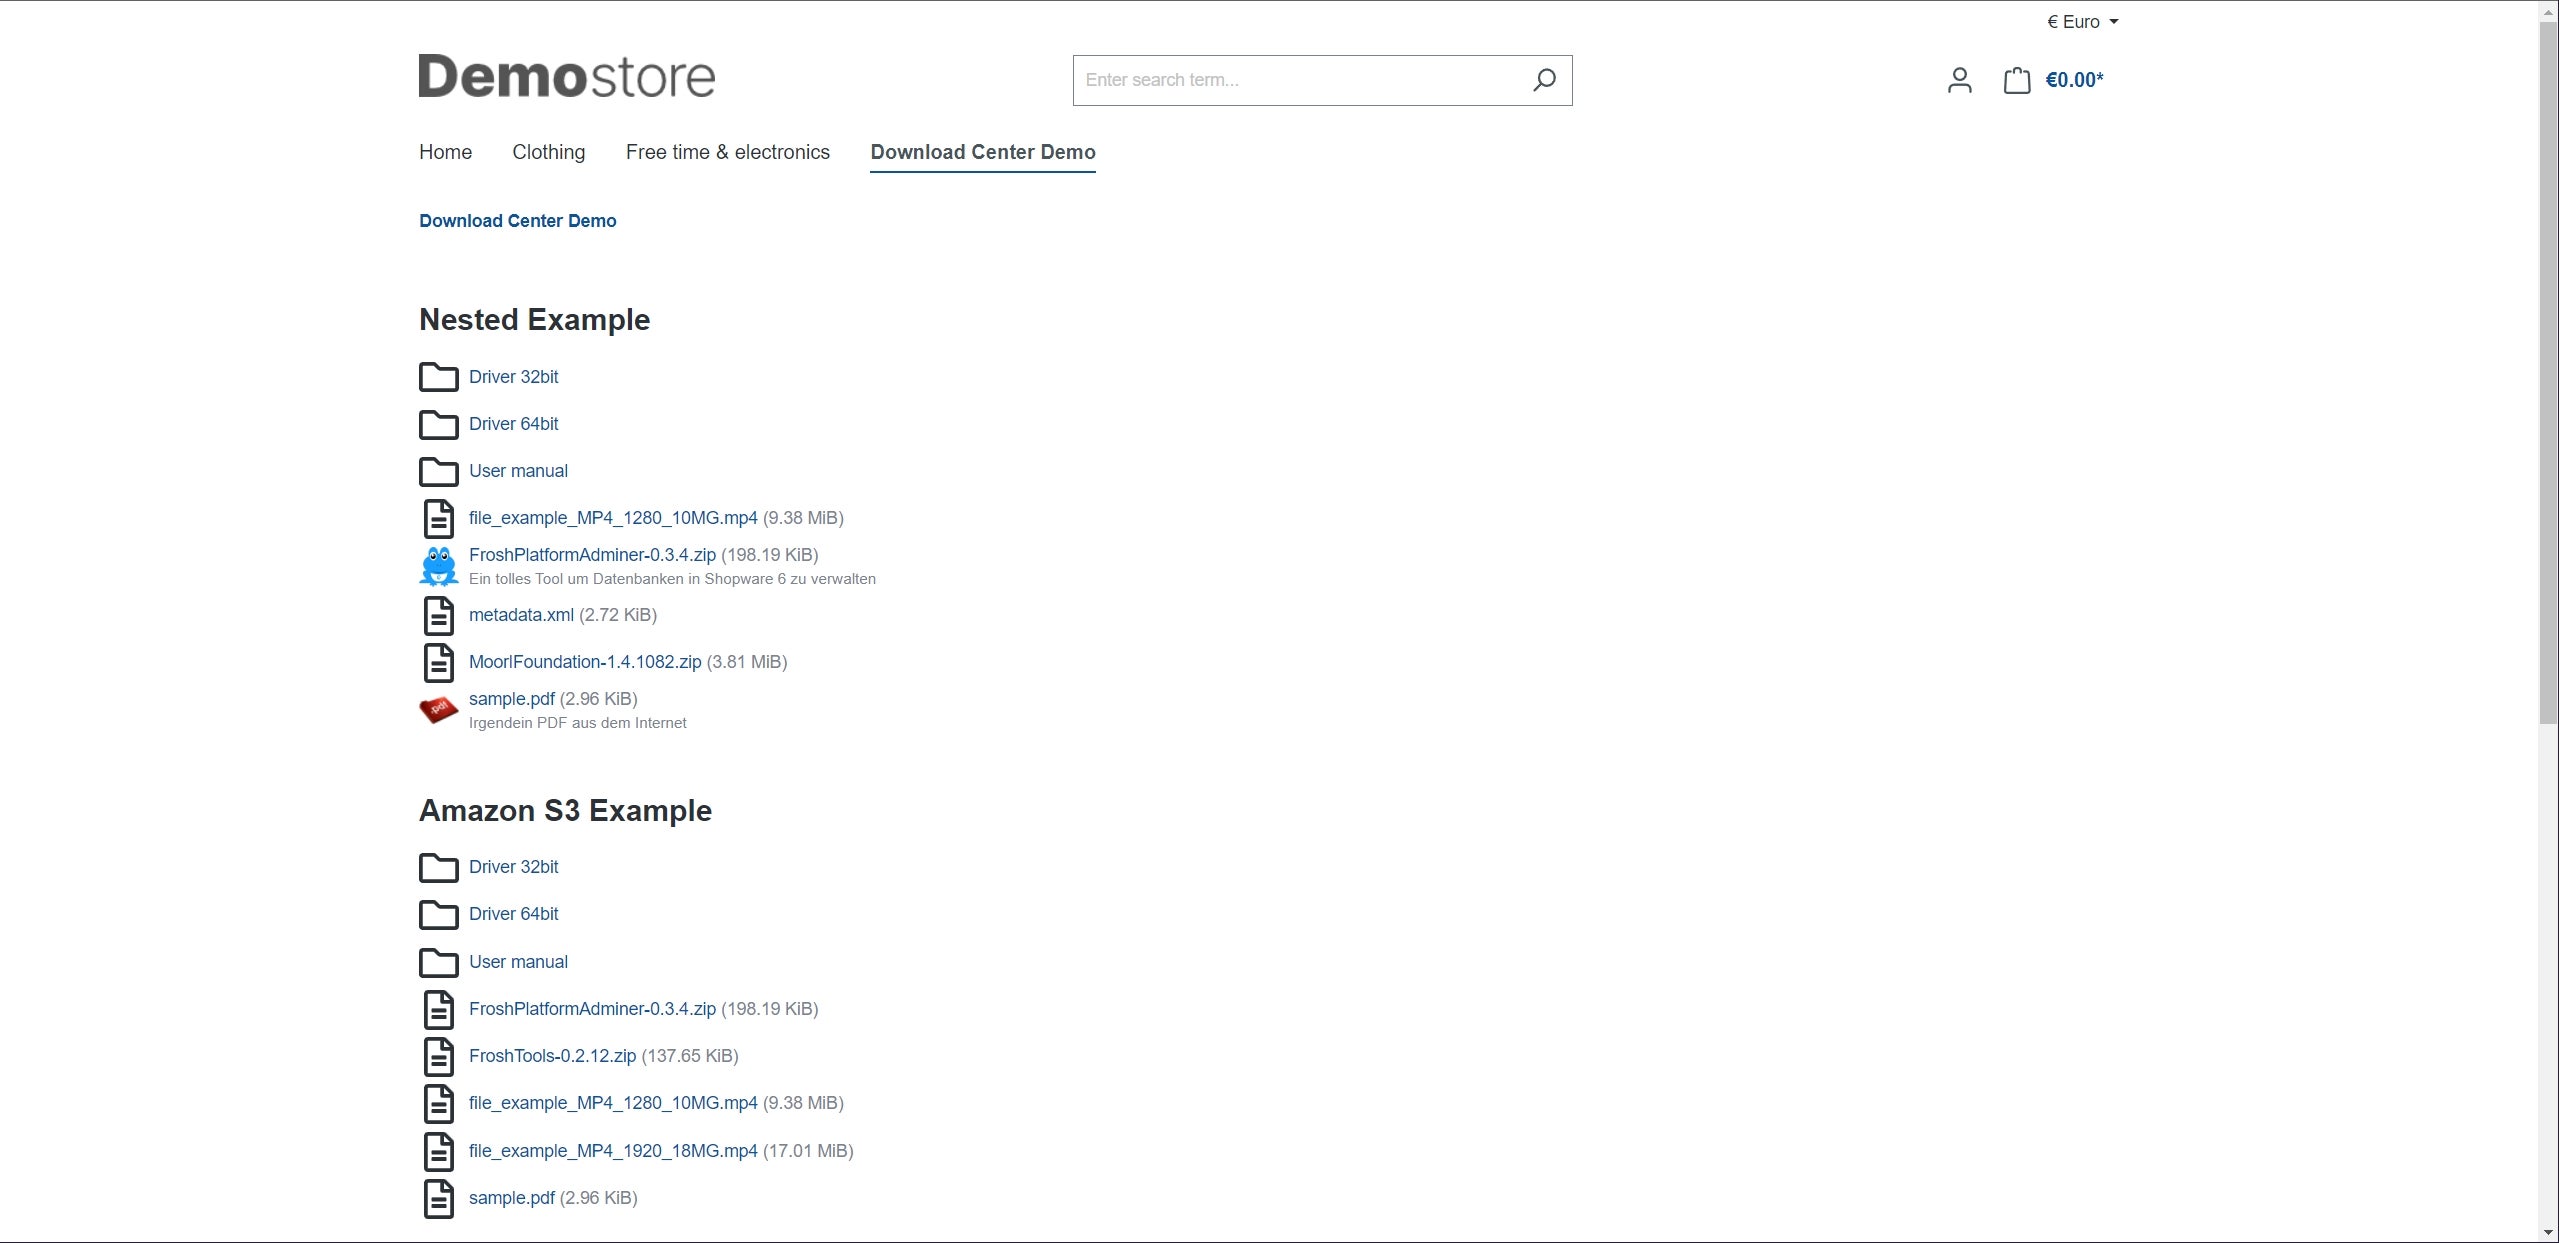Open Driver 64bit folder under Nested Example
The image size is (2559, 1243).
pos(513,424)
